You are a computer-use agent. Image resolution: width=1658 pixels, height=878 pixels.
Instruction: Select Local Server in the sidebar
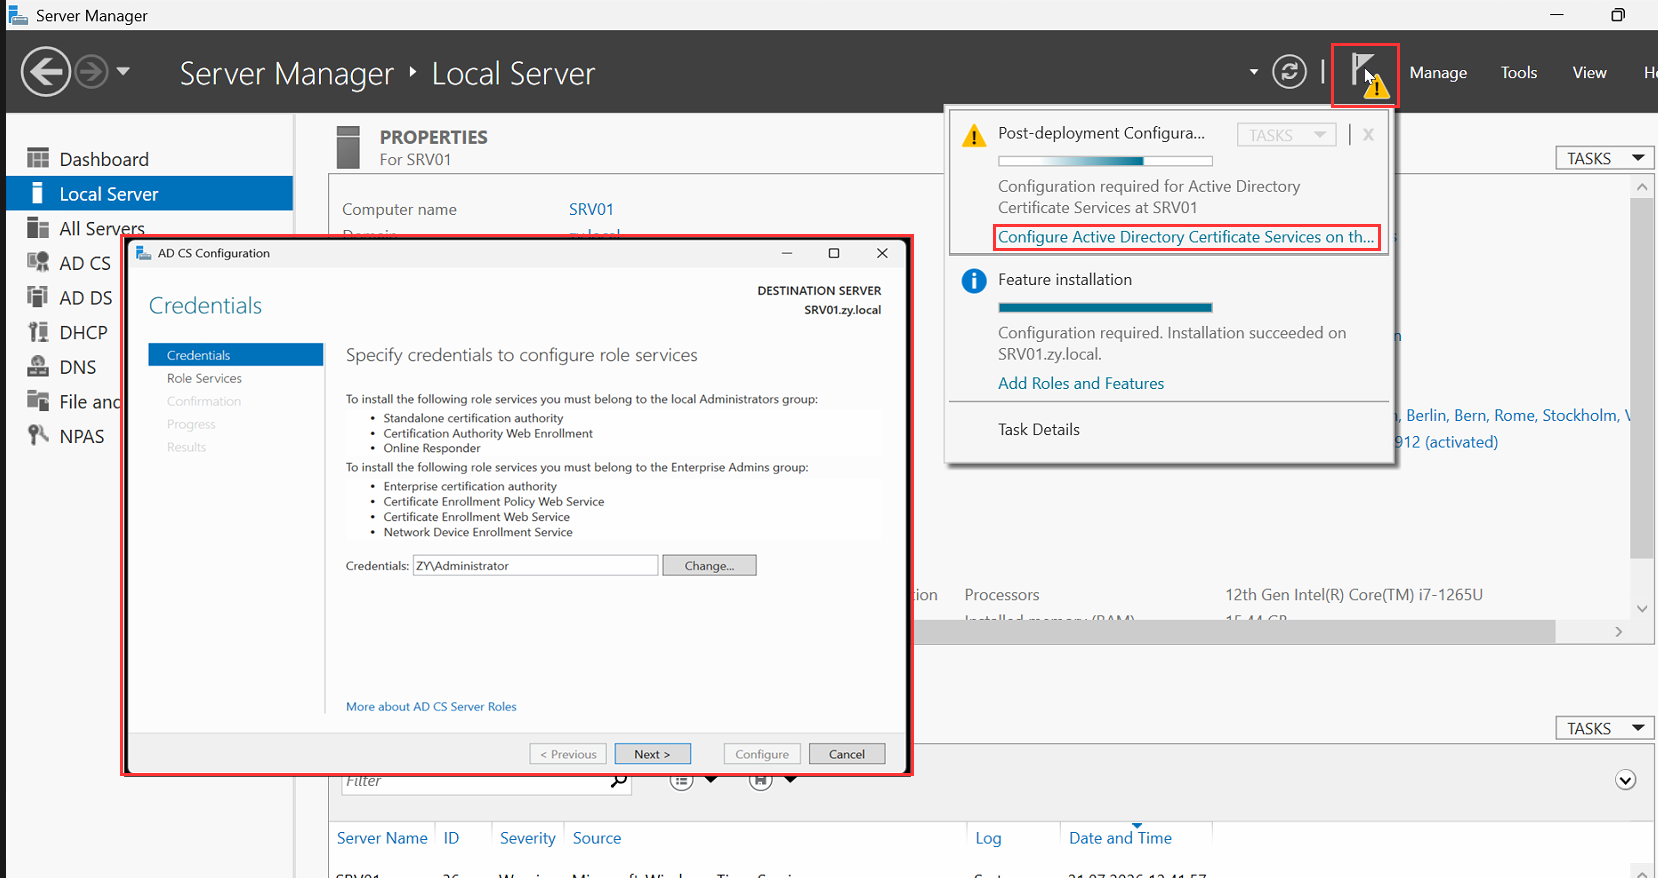pyautogui.click(x=149, y=194)
